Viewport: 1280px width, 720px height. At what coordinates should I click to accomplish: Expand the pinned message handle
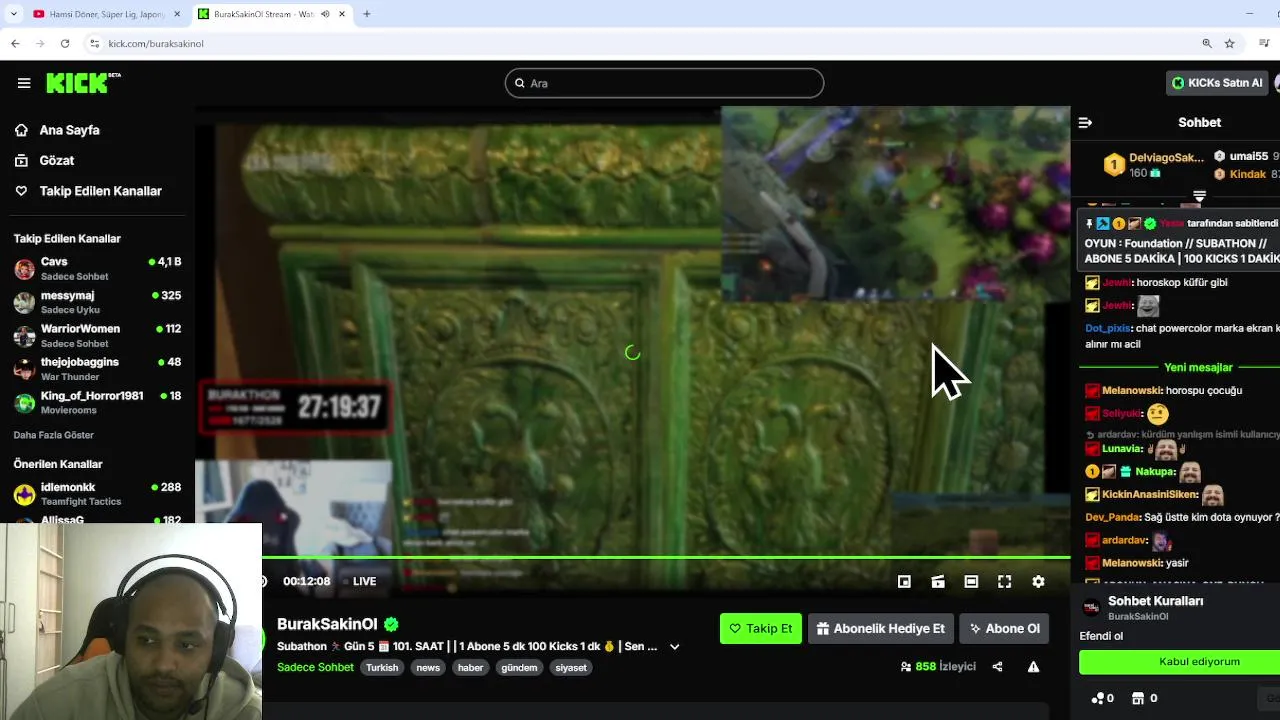tap(1199, 197)
